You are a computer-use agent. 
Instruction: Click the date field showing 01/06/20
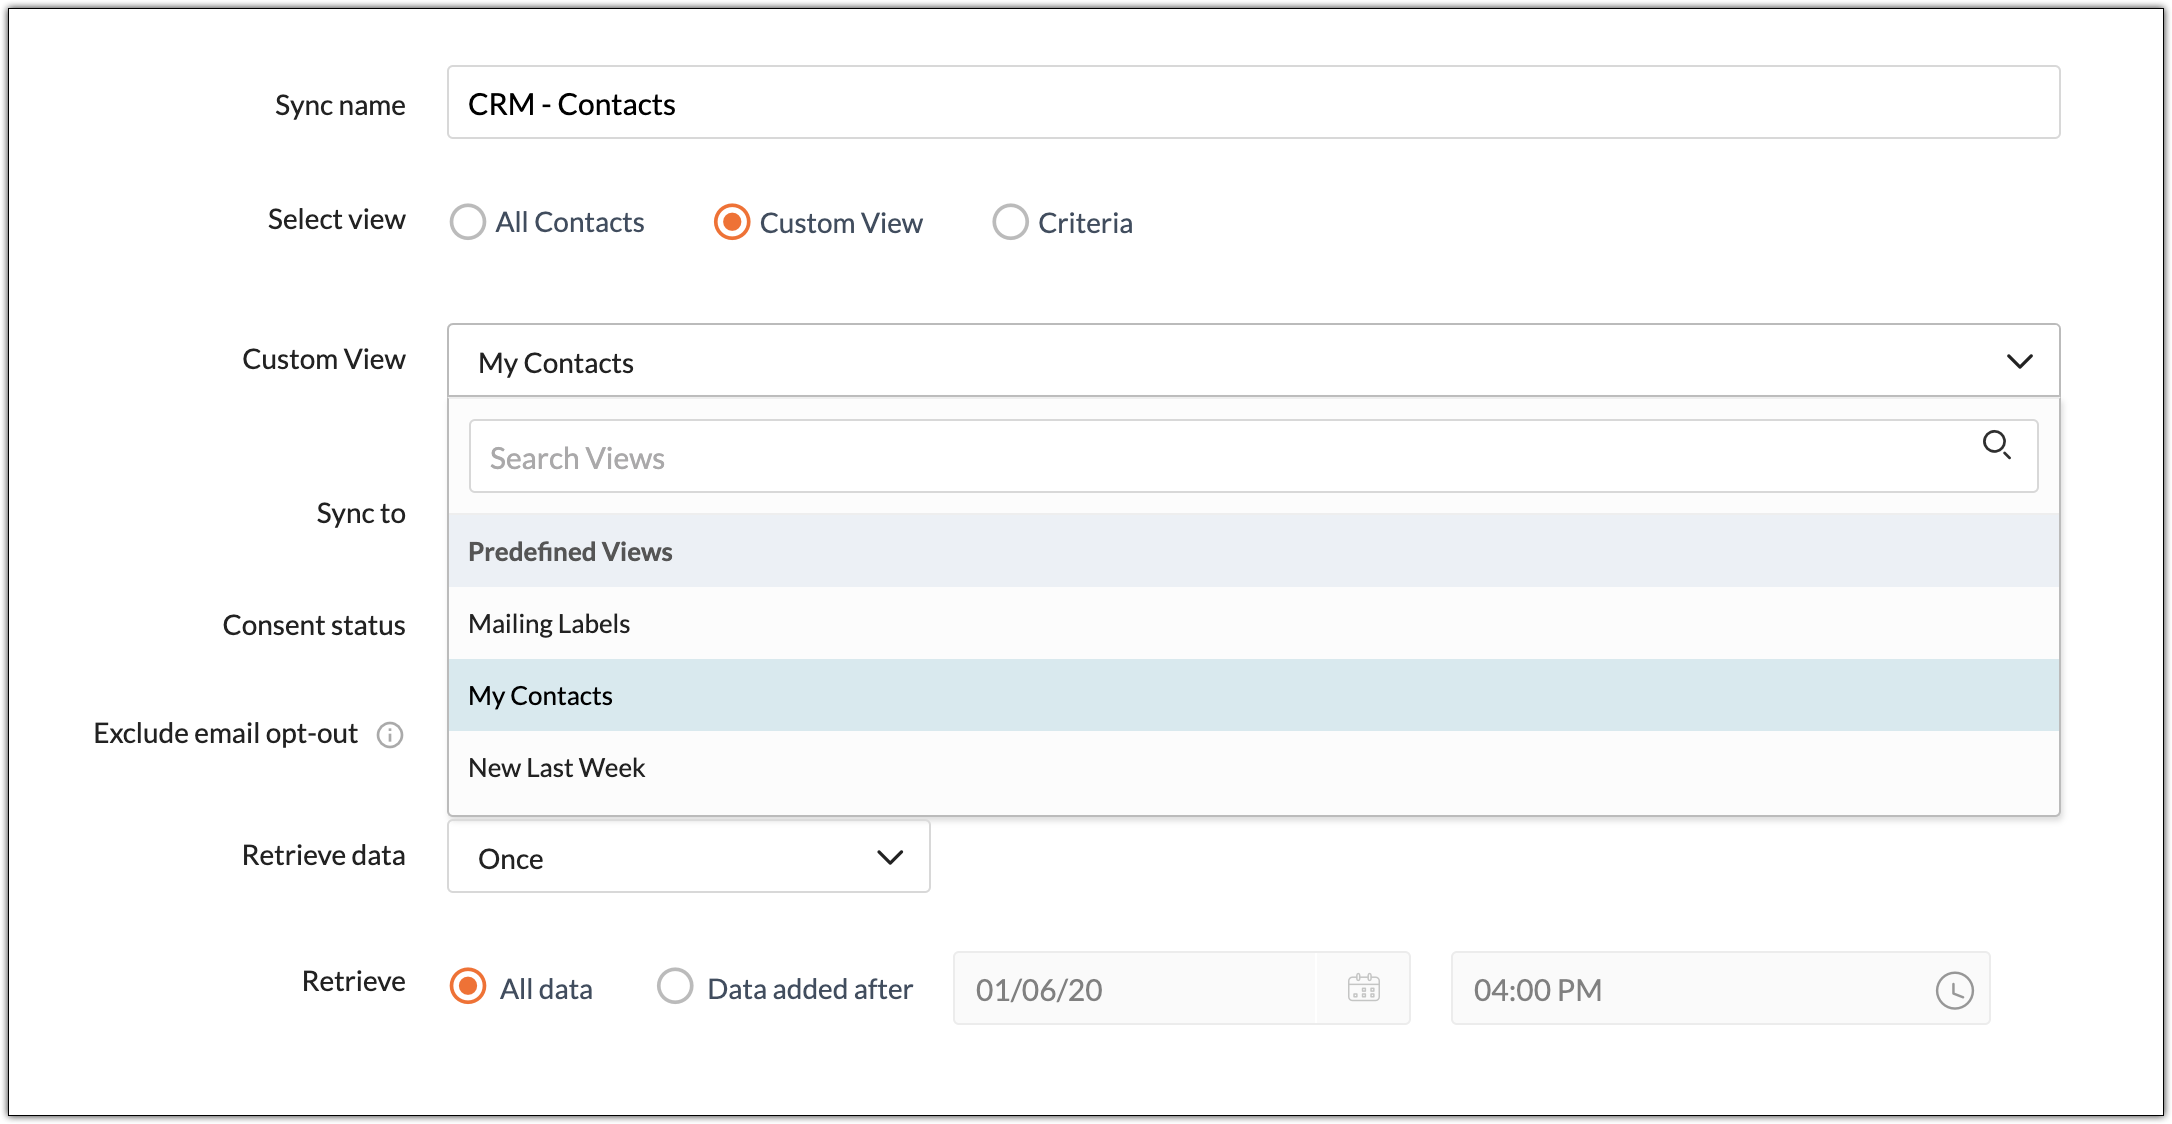(x=1130, y=989)
